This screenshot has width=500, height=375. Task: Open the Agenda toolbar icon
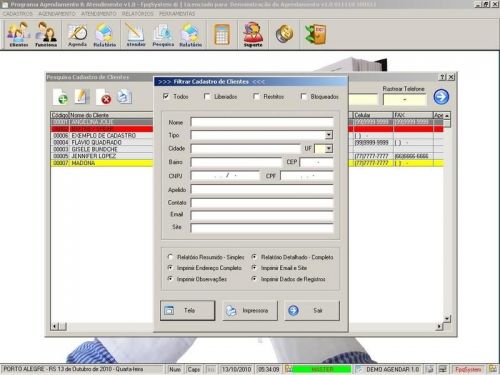(77, 34)
